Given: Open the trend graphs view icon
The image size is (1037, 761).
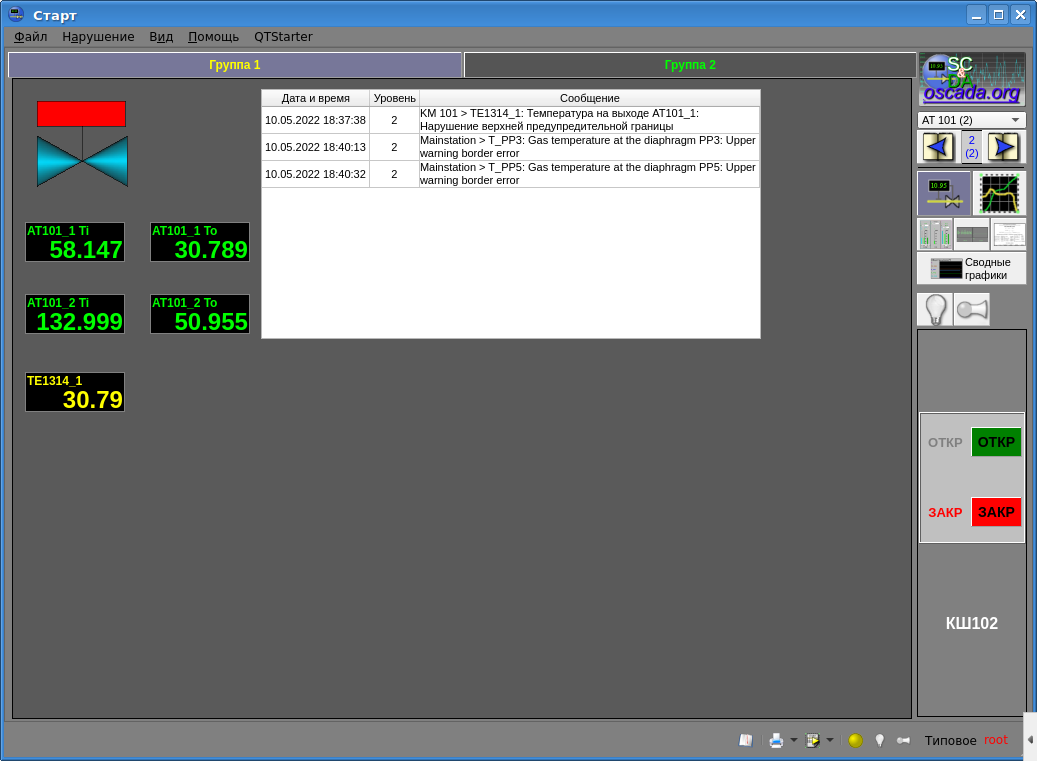Looking at the screenshot, I should click(x=999, y=193).
